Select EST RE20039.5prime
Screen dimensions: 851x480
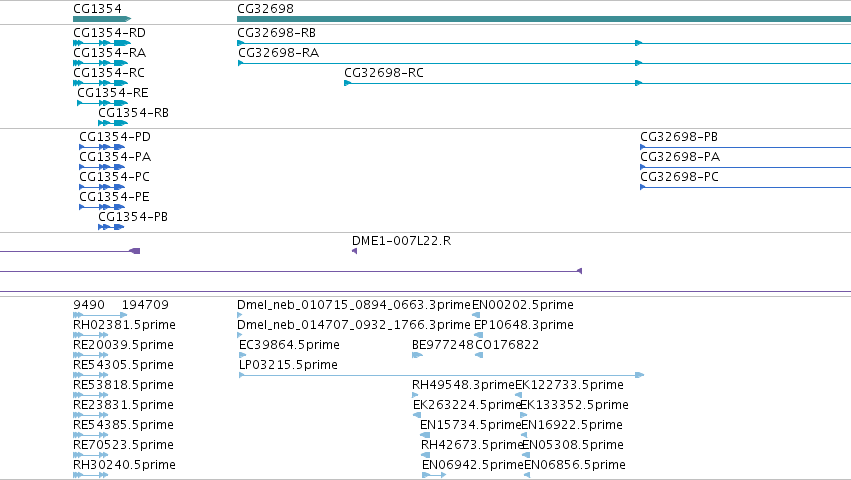(123, 345)
